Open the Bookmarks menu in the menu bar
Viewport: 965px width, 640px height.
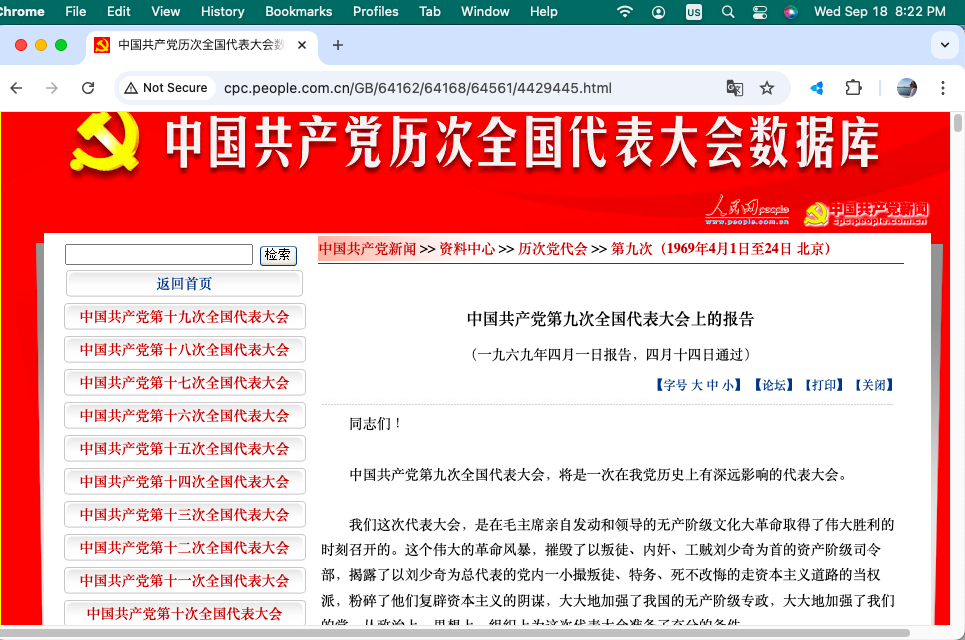pos(298,12)
